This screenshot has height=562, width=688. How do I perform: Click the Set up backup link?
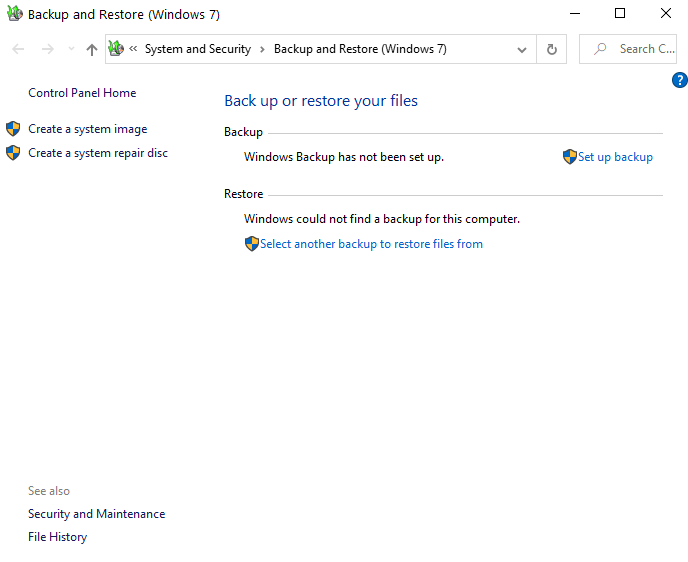pyautogui.click(x=615, y=157)
